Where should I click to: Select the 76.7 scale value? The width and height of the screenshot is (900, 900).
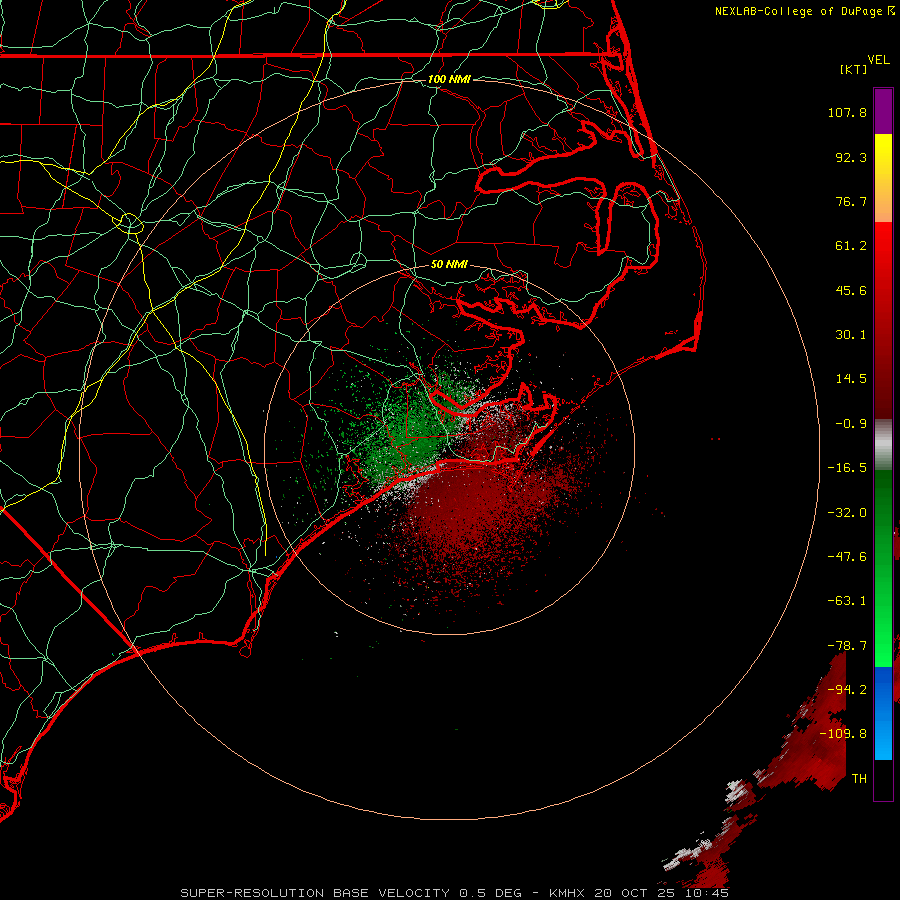pos(851,201)
